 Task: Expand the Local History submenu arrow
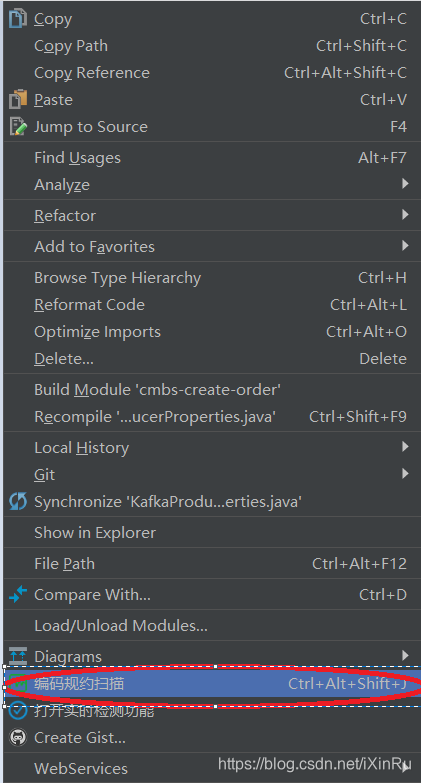405,447
